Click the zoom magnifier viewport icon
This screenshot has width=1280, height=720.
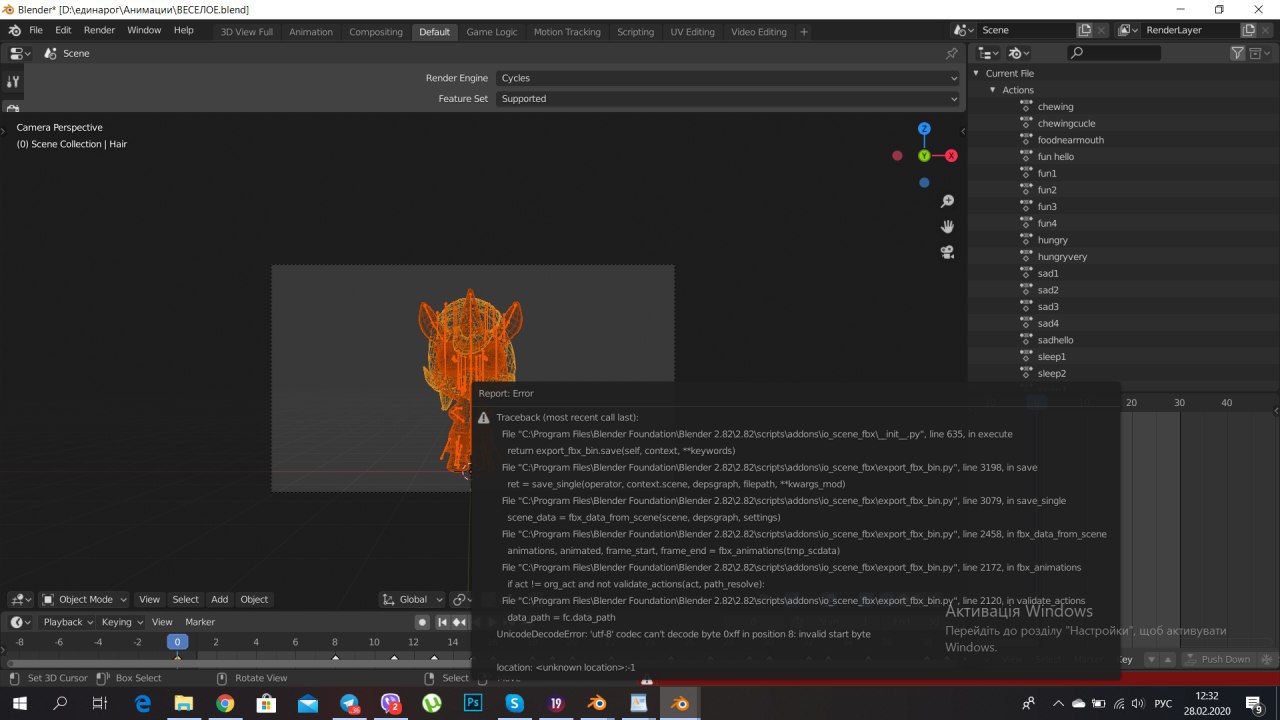point(947,202)
